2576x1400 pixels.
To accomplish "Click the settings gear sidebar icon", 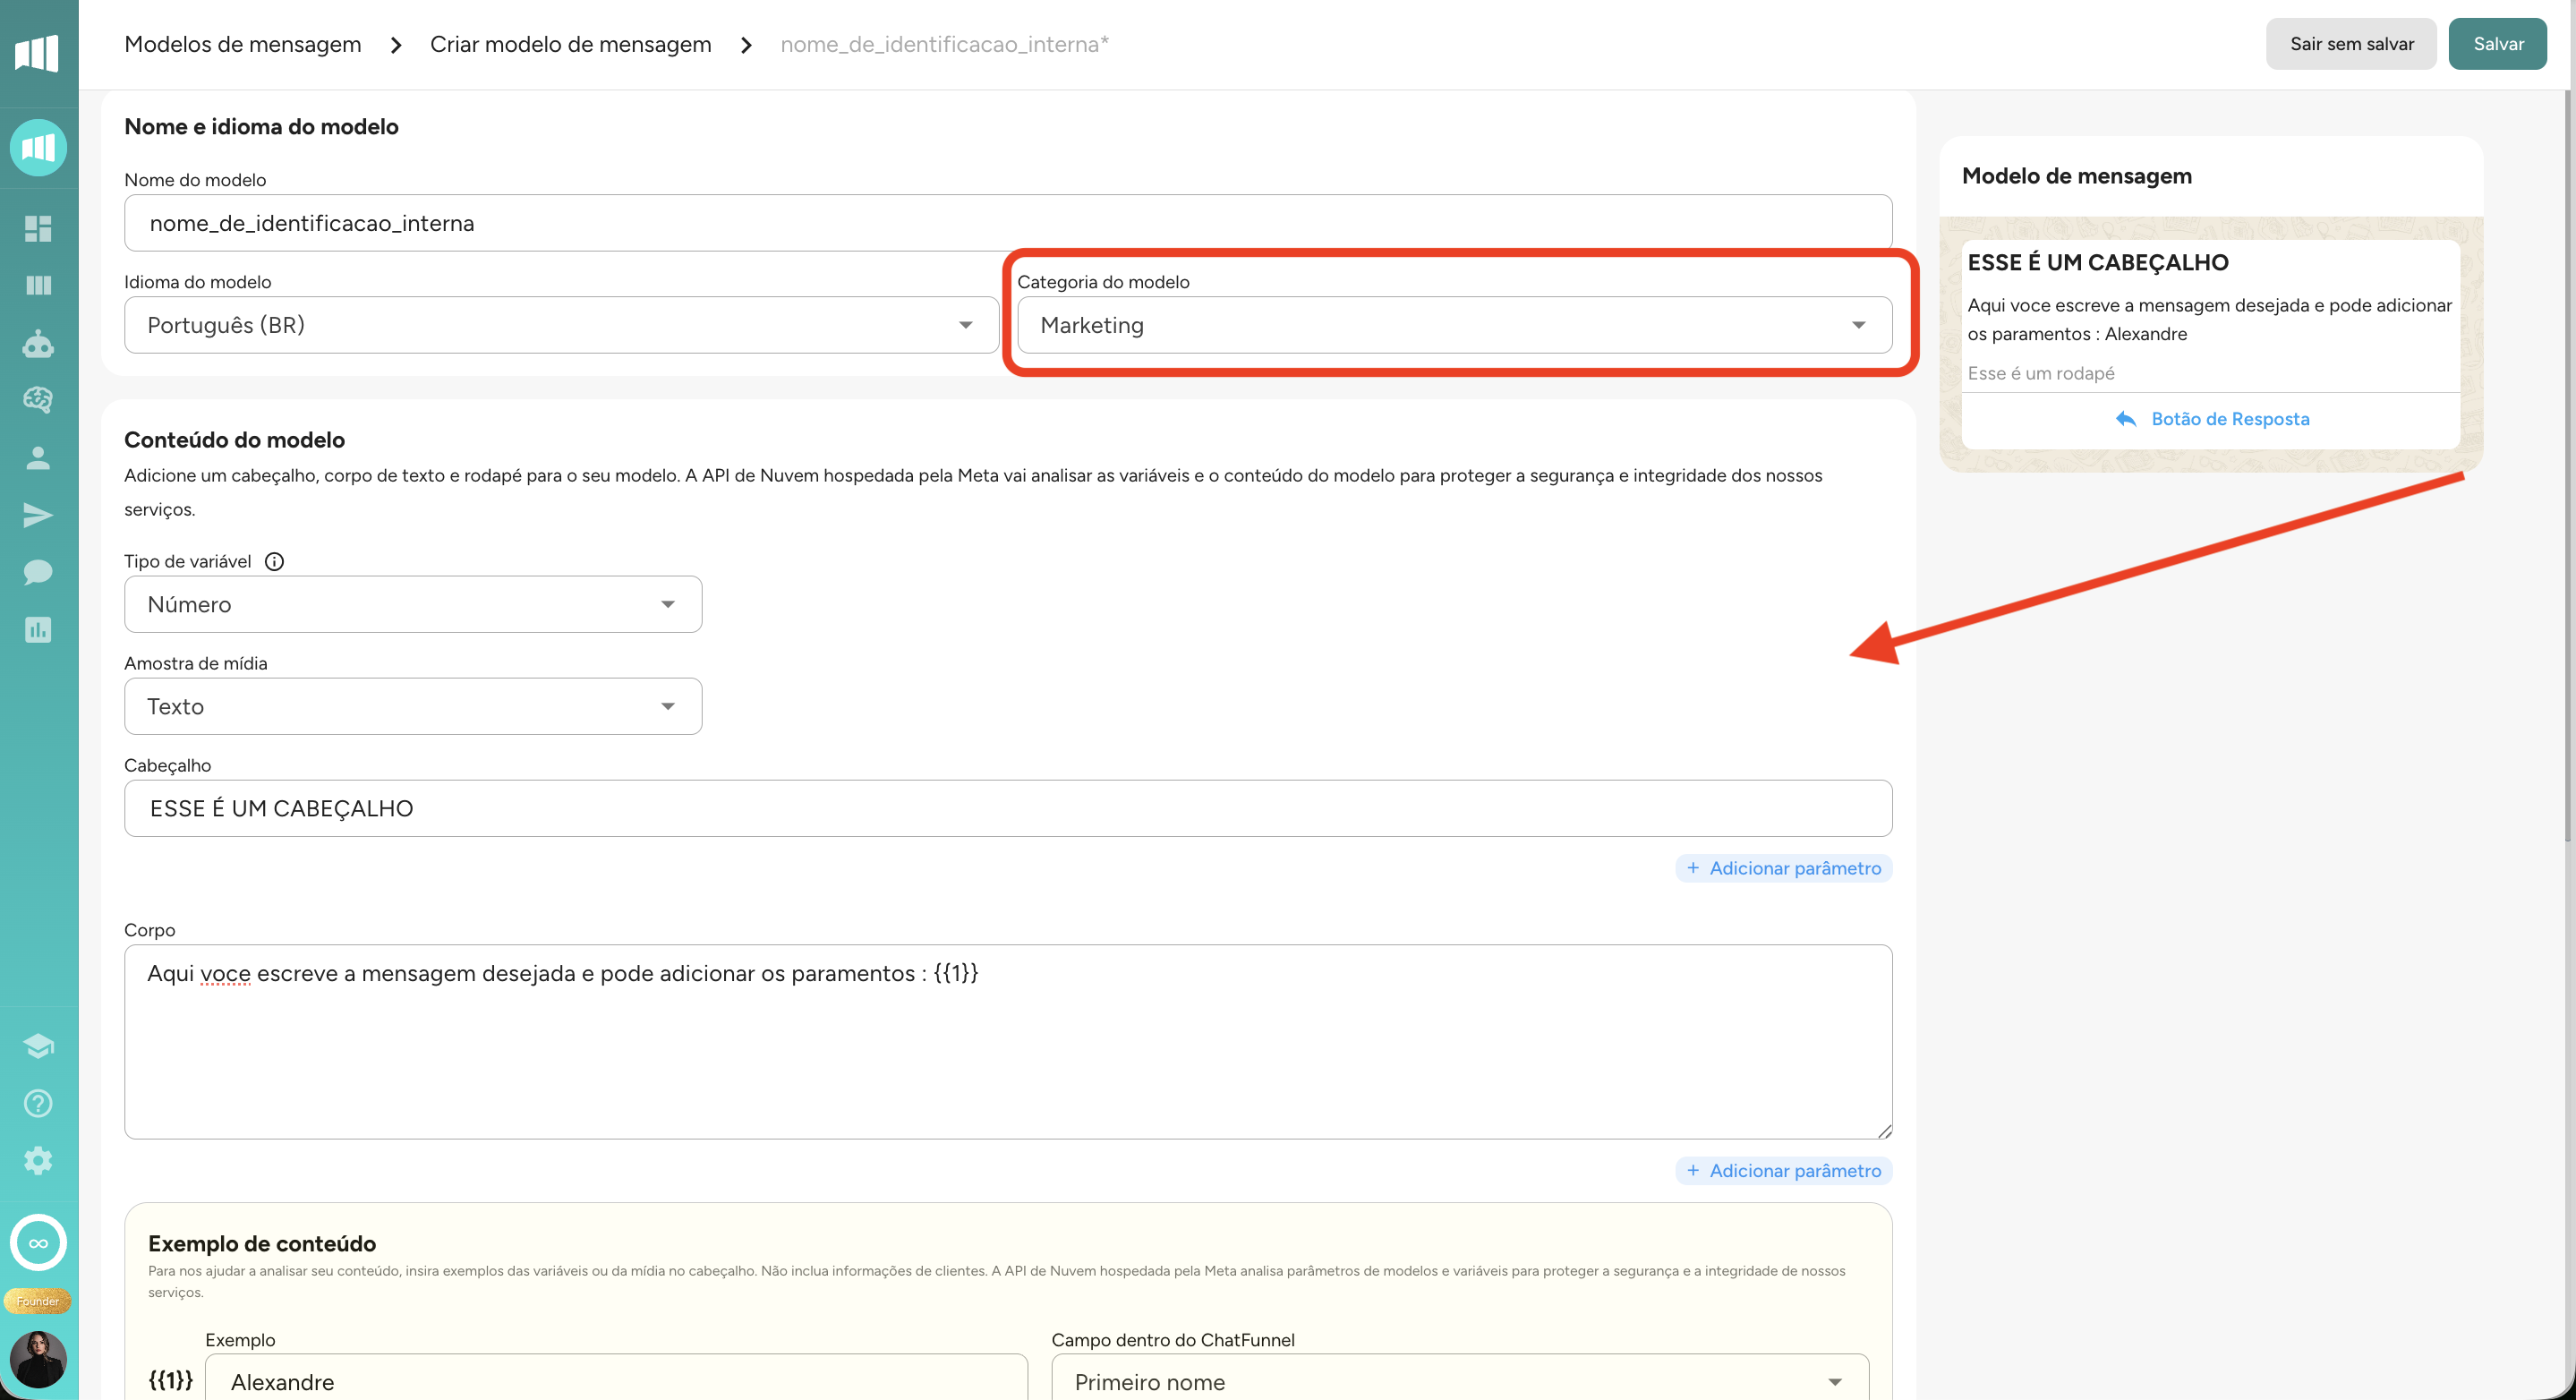I will tap(38, 1161).
